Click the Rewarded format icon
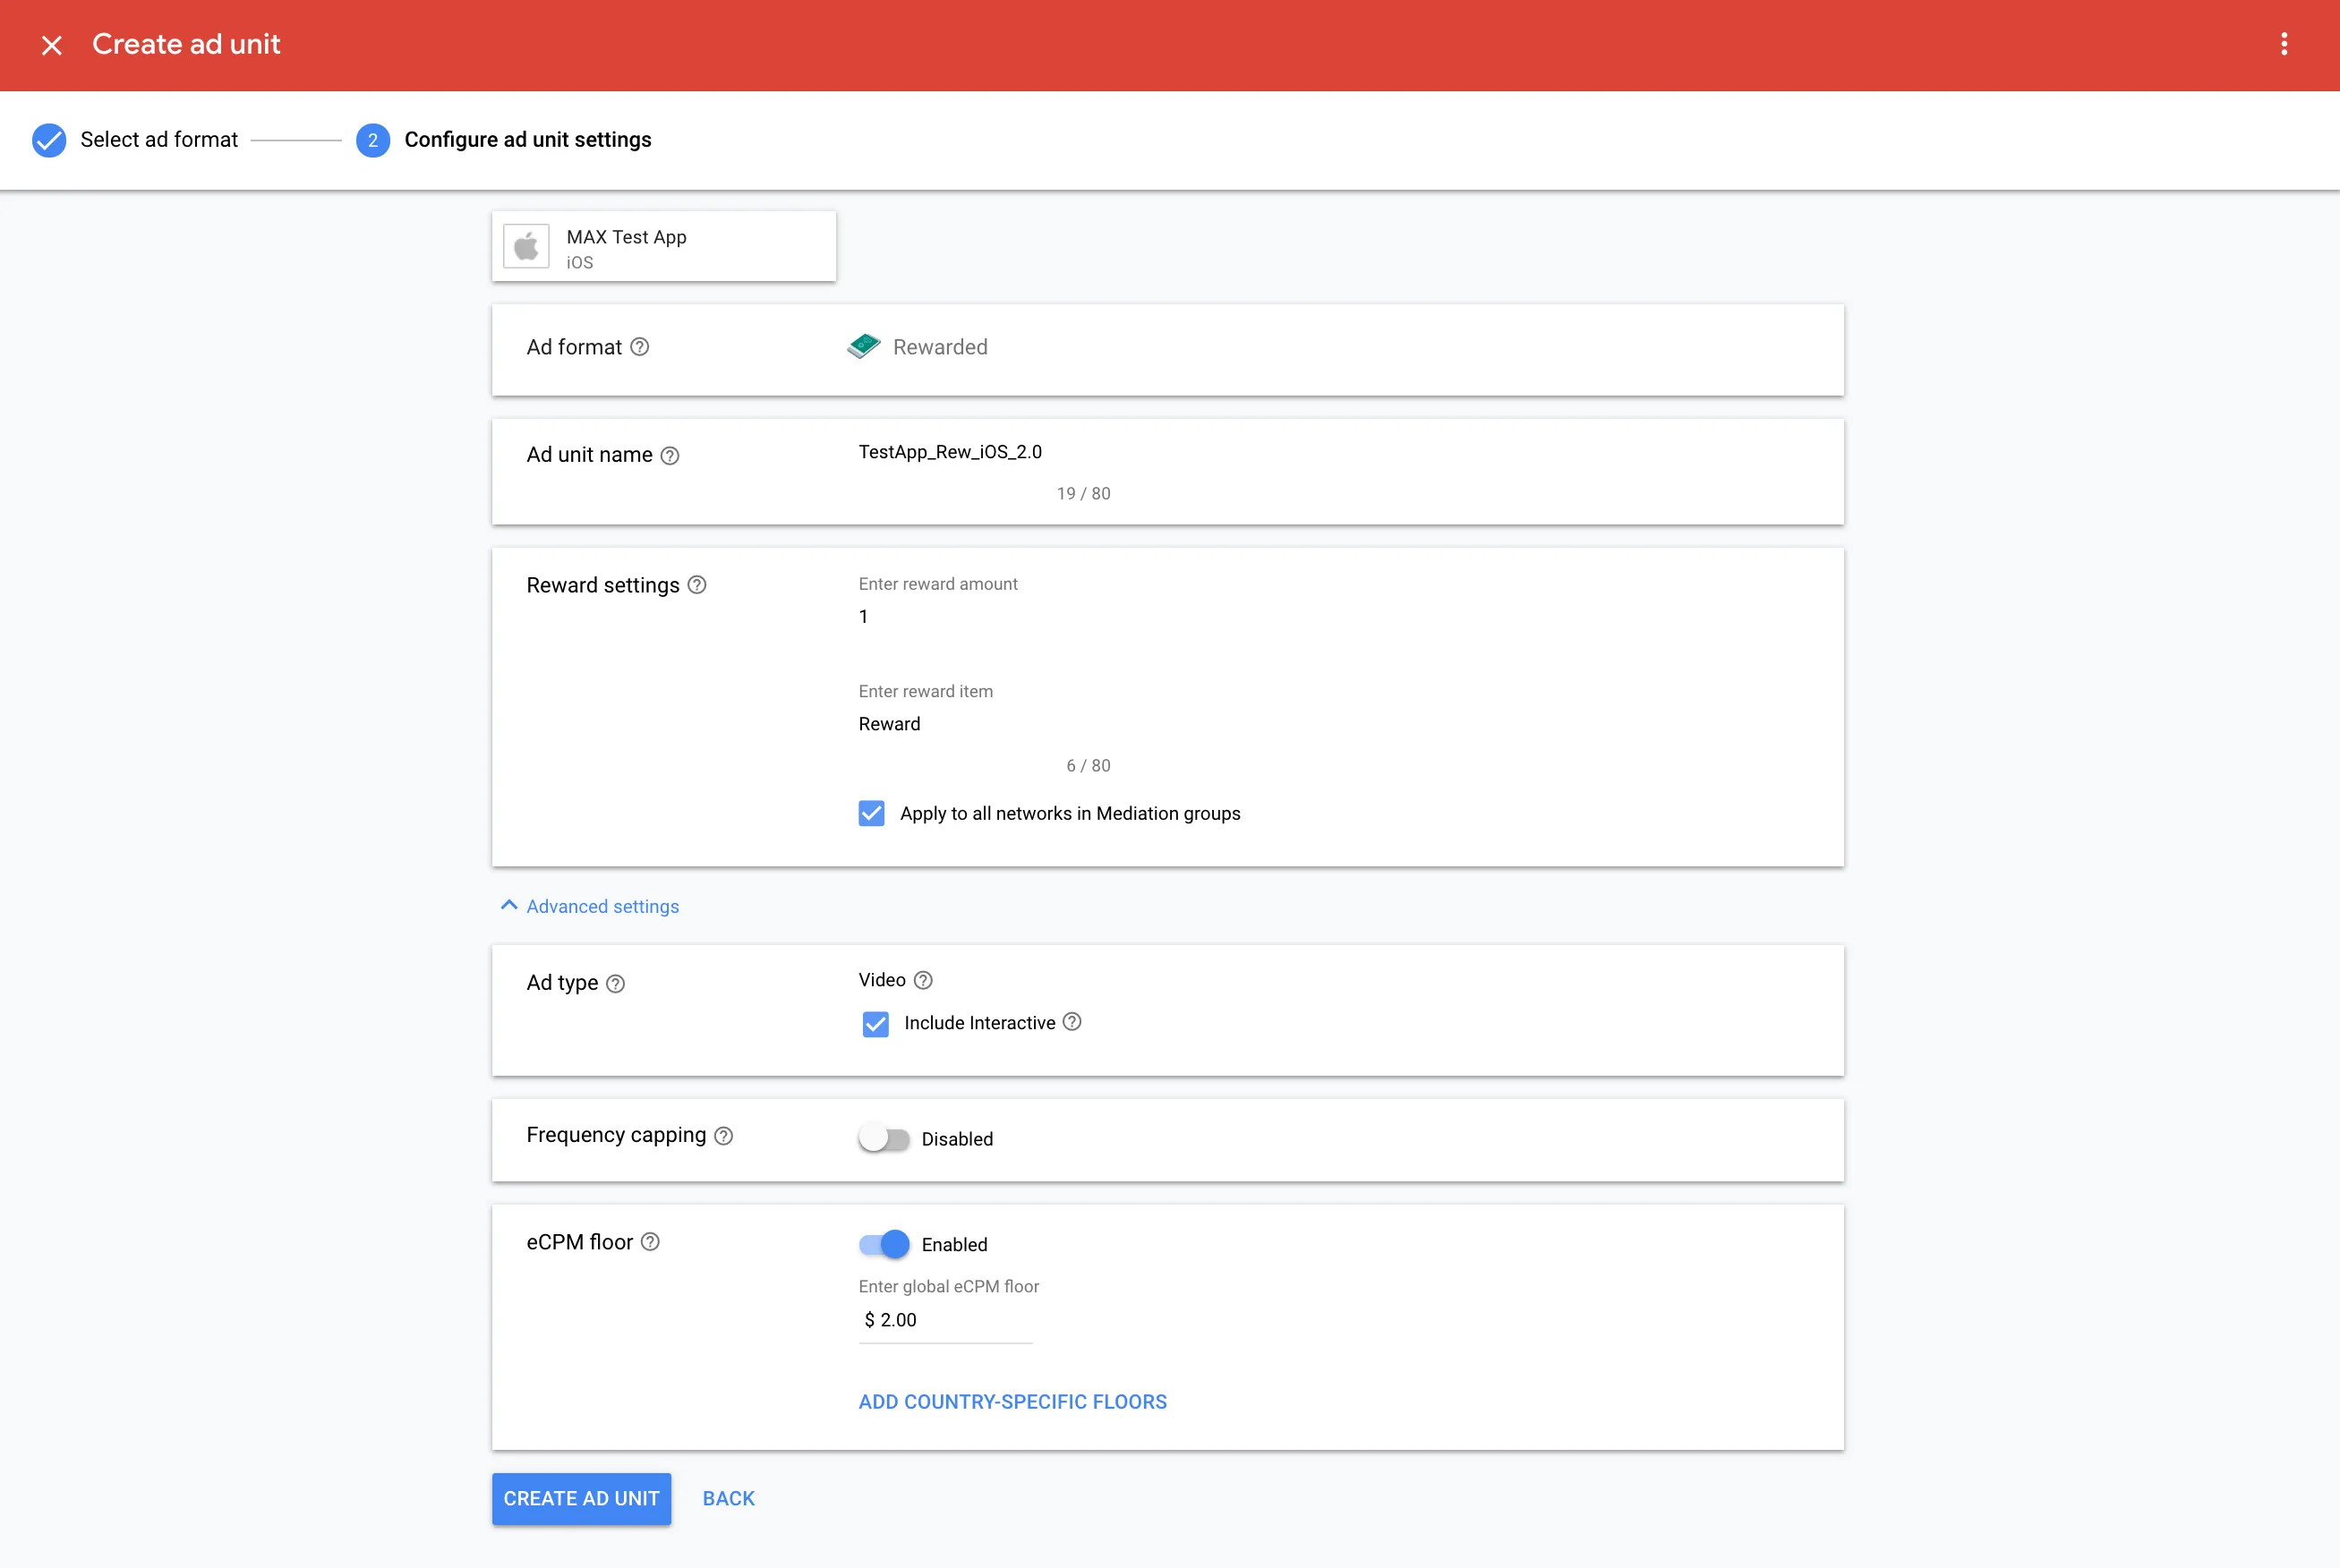This screenshot has height=1568, width=2340. point(864,346)
